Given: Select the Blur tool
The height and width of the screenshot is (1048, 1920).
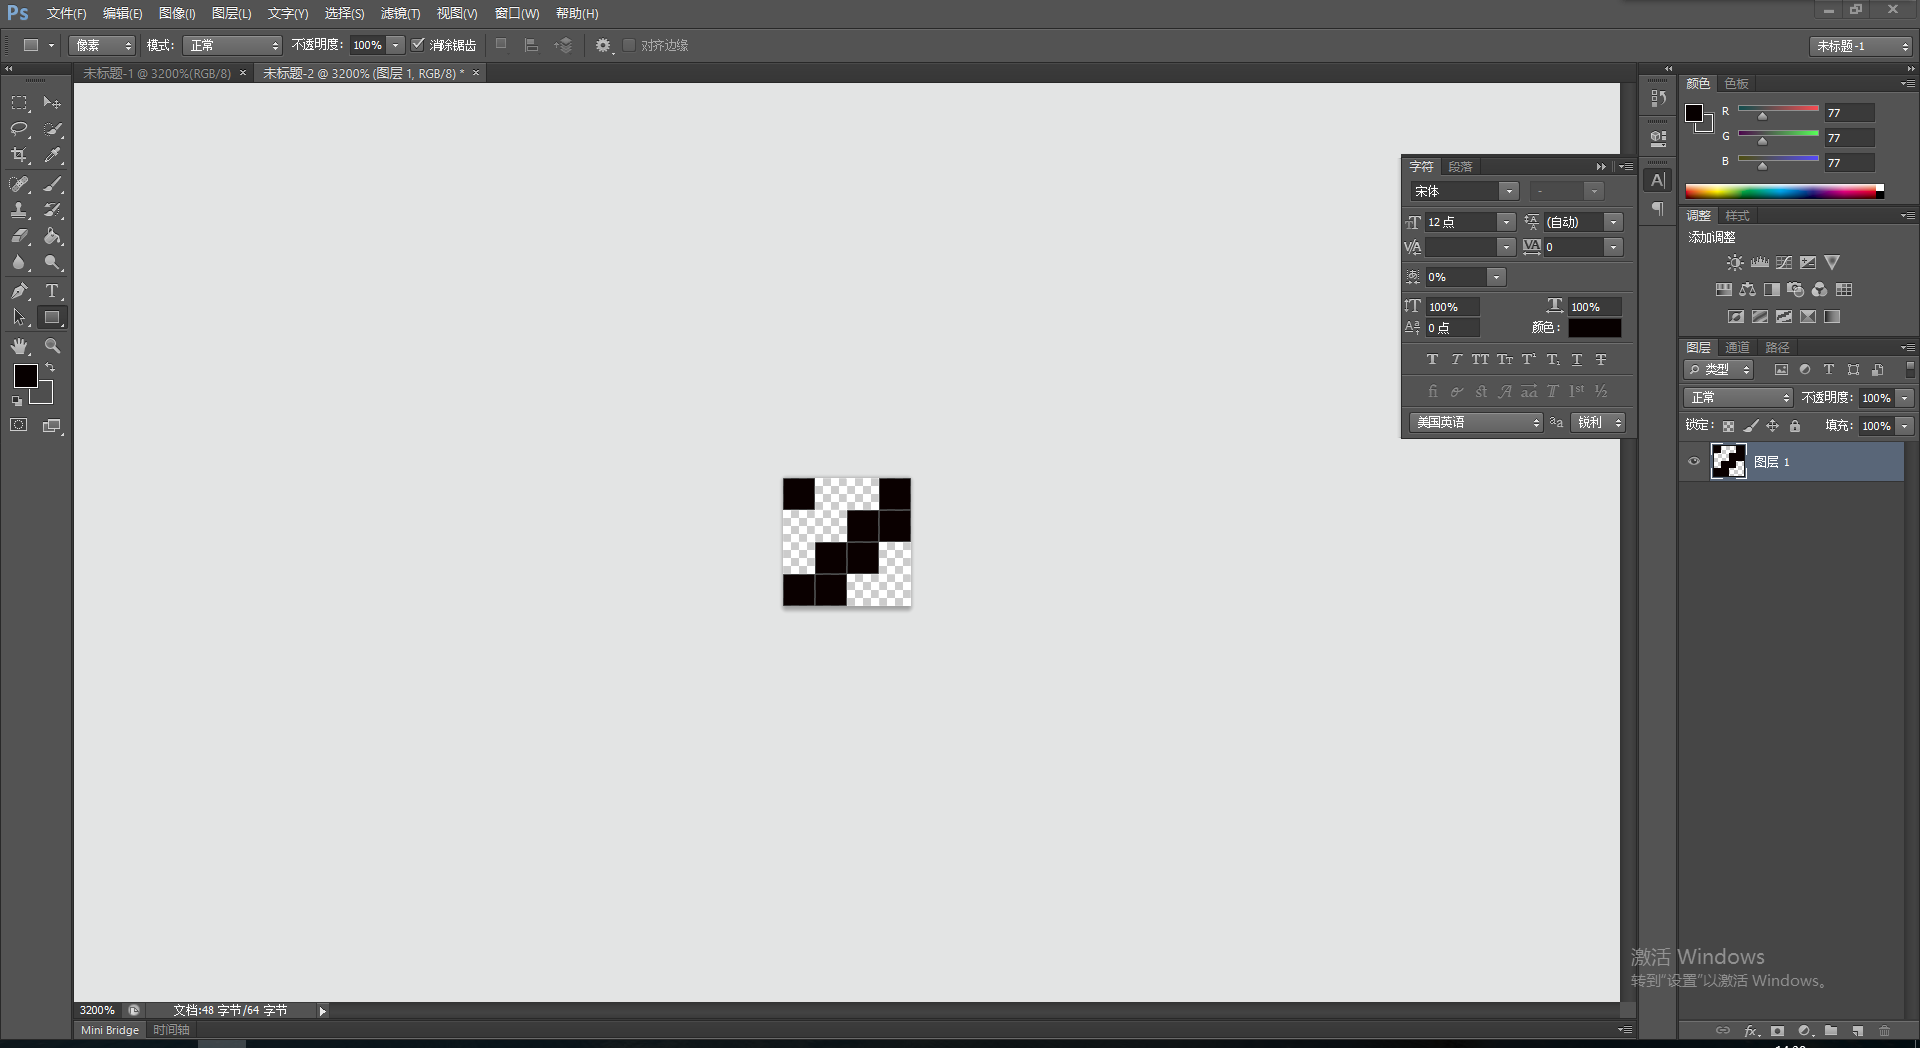Looking at the screenshot, I should click(x=19, y=262).
